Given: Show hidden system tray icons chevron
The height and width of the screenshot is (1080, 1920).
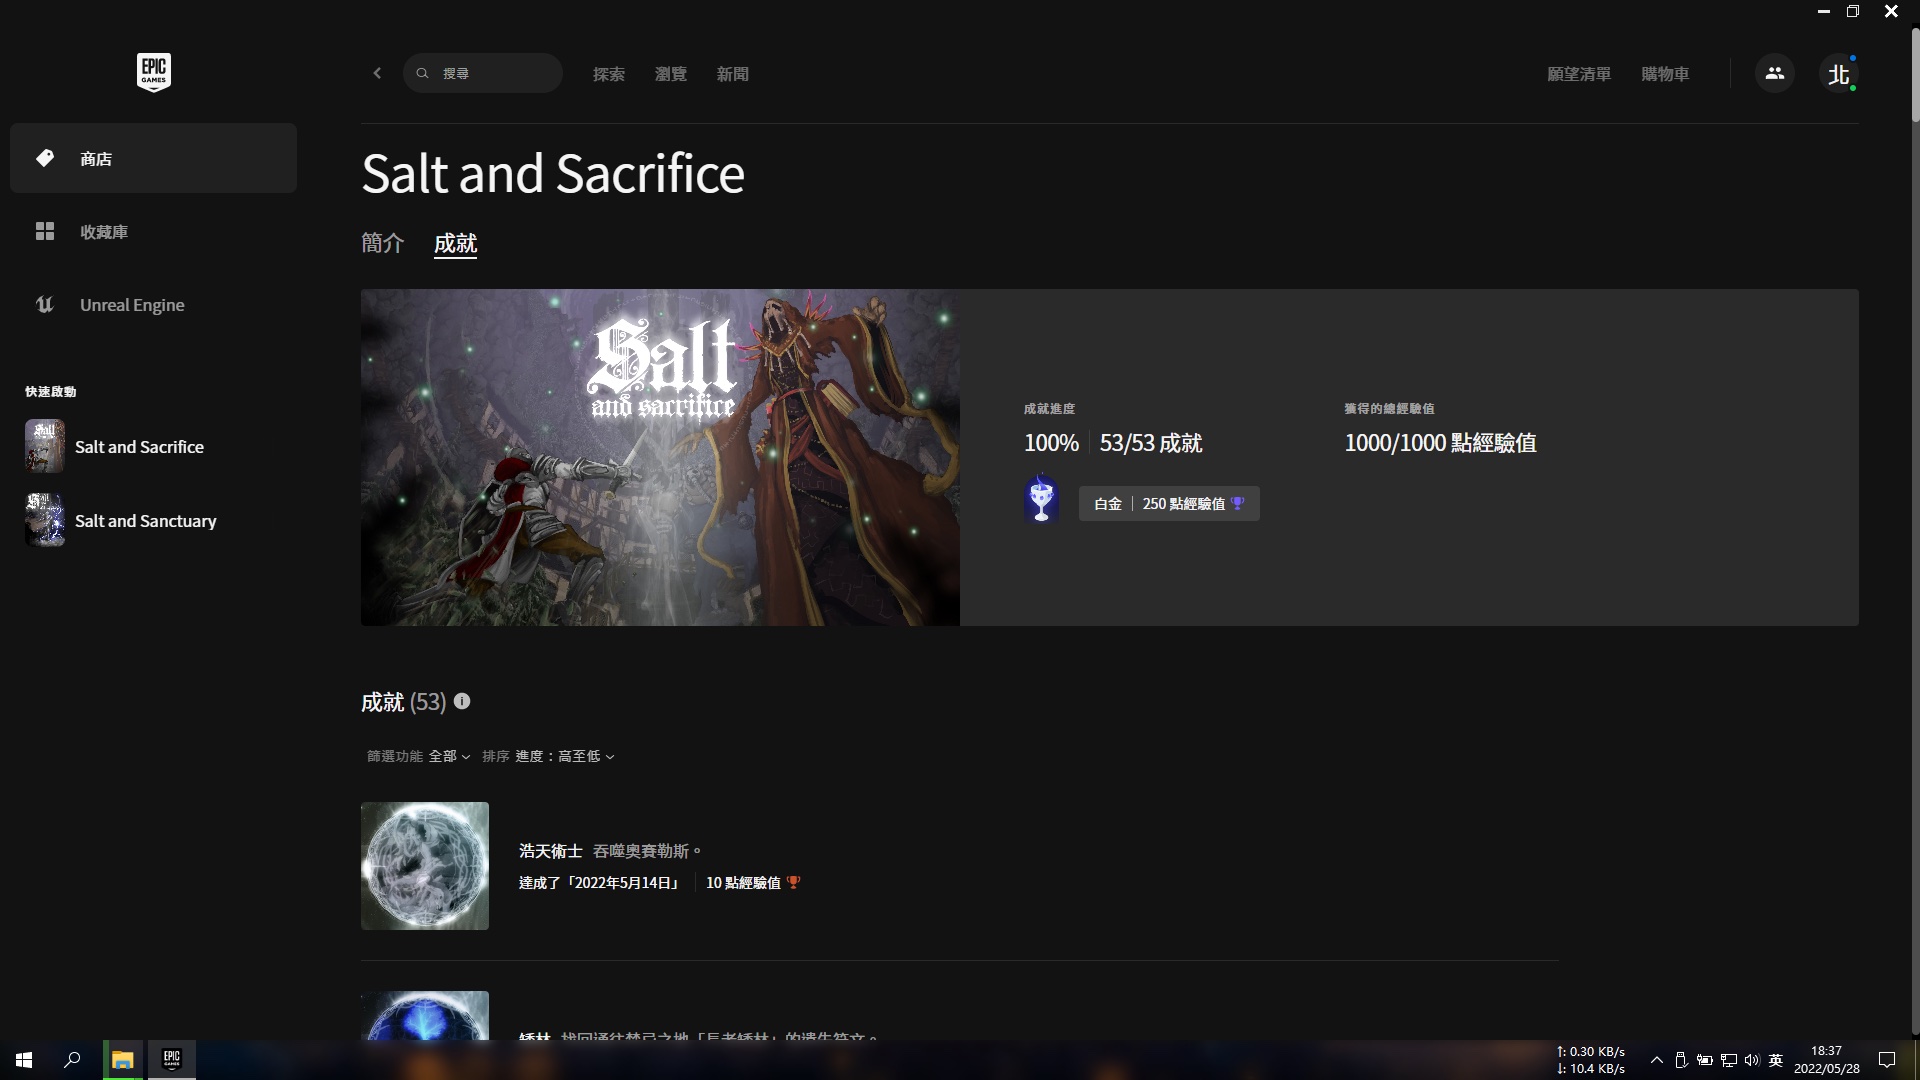Looking at the screenshot, I should tap(1656, 1060).
